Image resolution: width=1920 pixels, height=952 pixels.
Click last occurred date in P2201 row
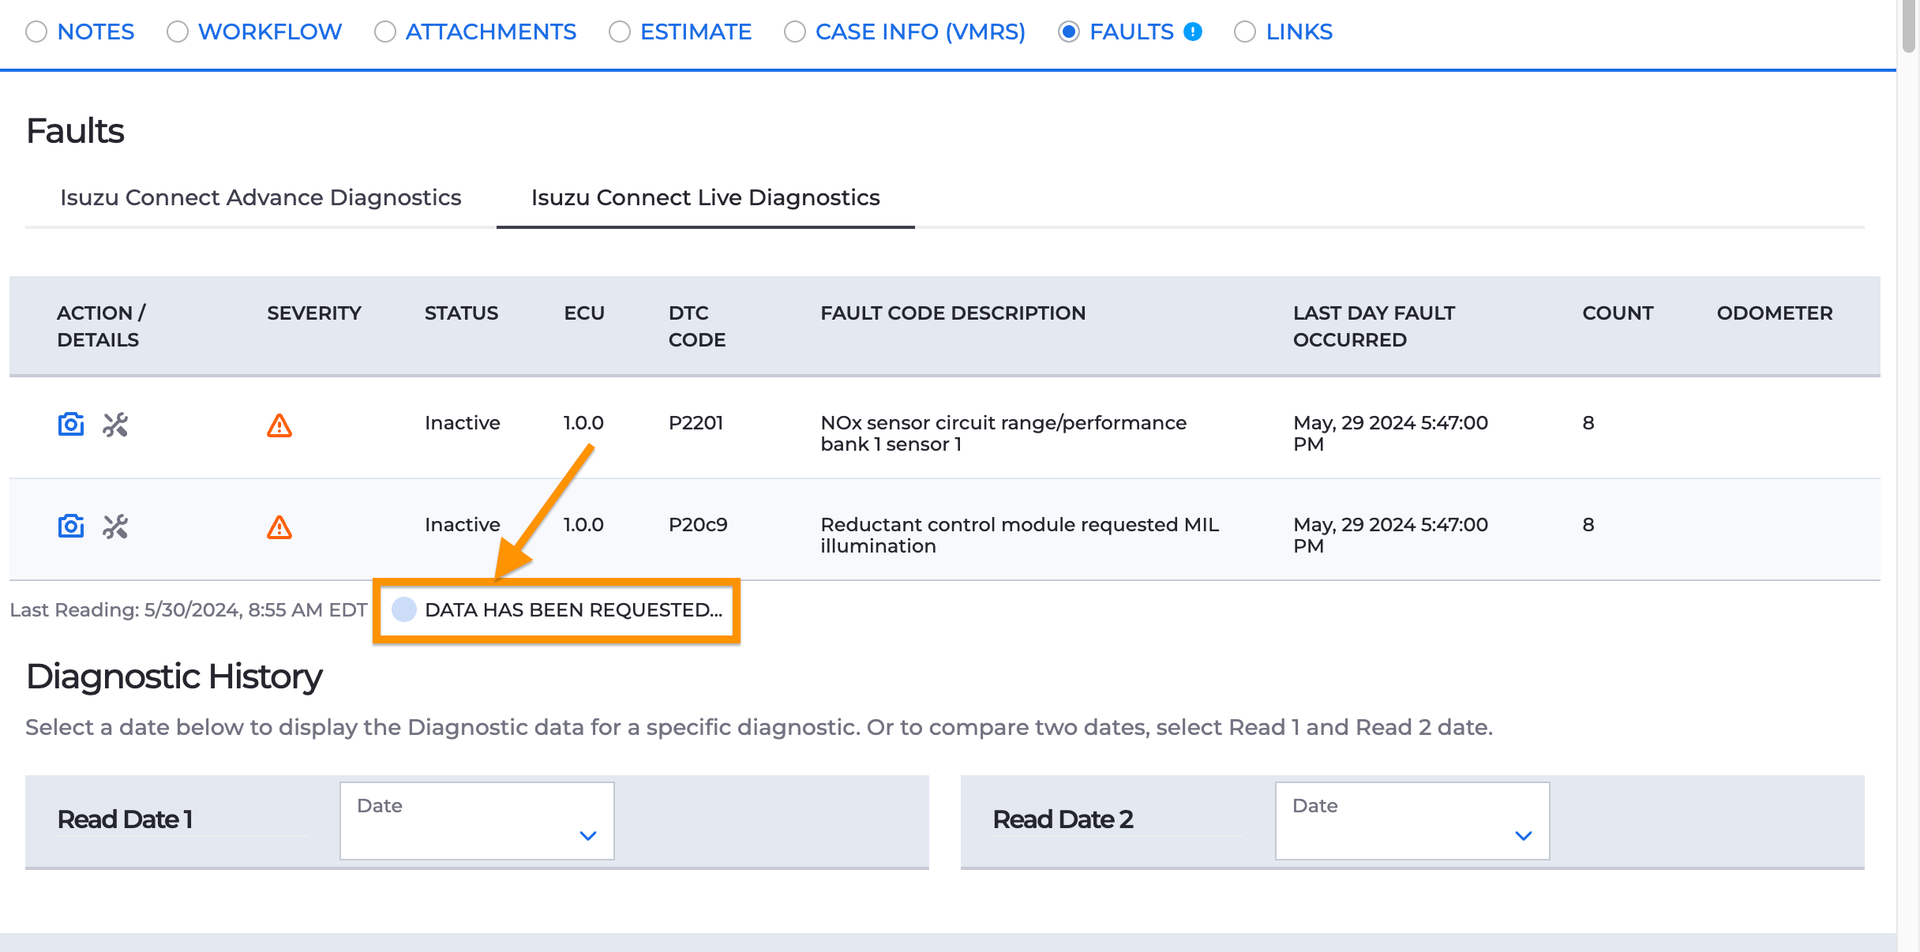tap(1391, 433)
